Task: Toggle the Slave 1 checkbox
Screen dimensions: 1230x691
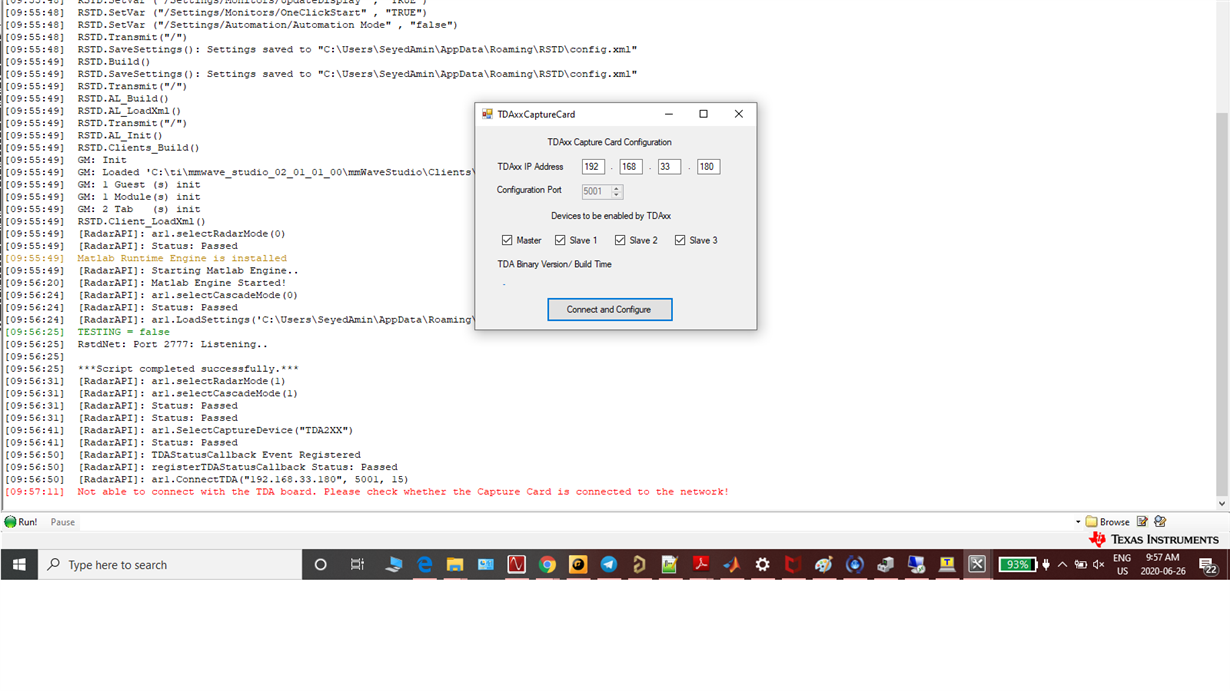Action: [x=560, y=240]
